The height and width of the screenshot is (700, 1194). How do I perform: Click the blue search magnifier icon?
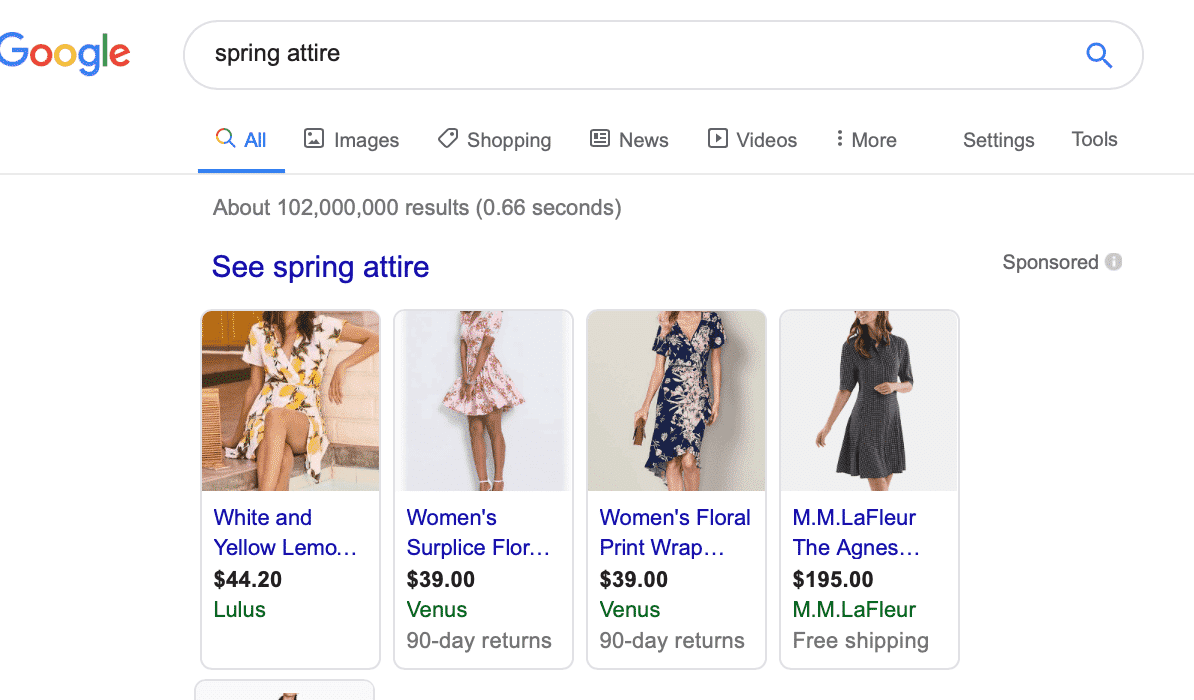(1099, 55)
